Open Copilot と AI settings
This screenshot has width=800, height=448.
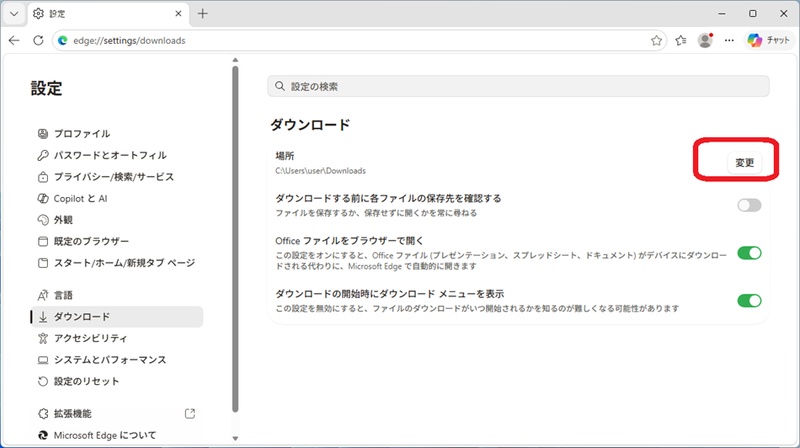[117, 198]
